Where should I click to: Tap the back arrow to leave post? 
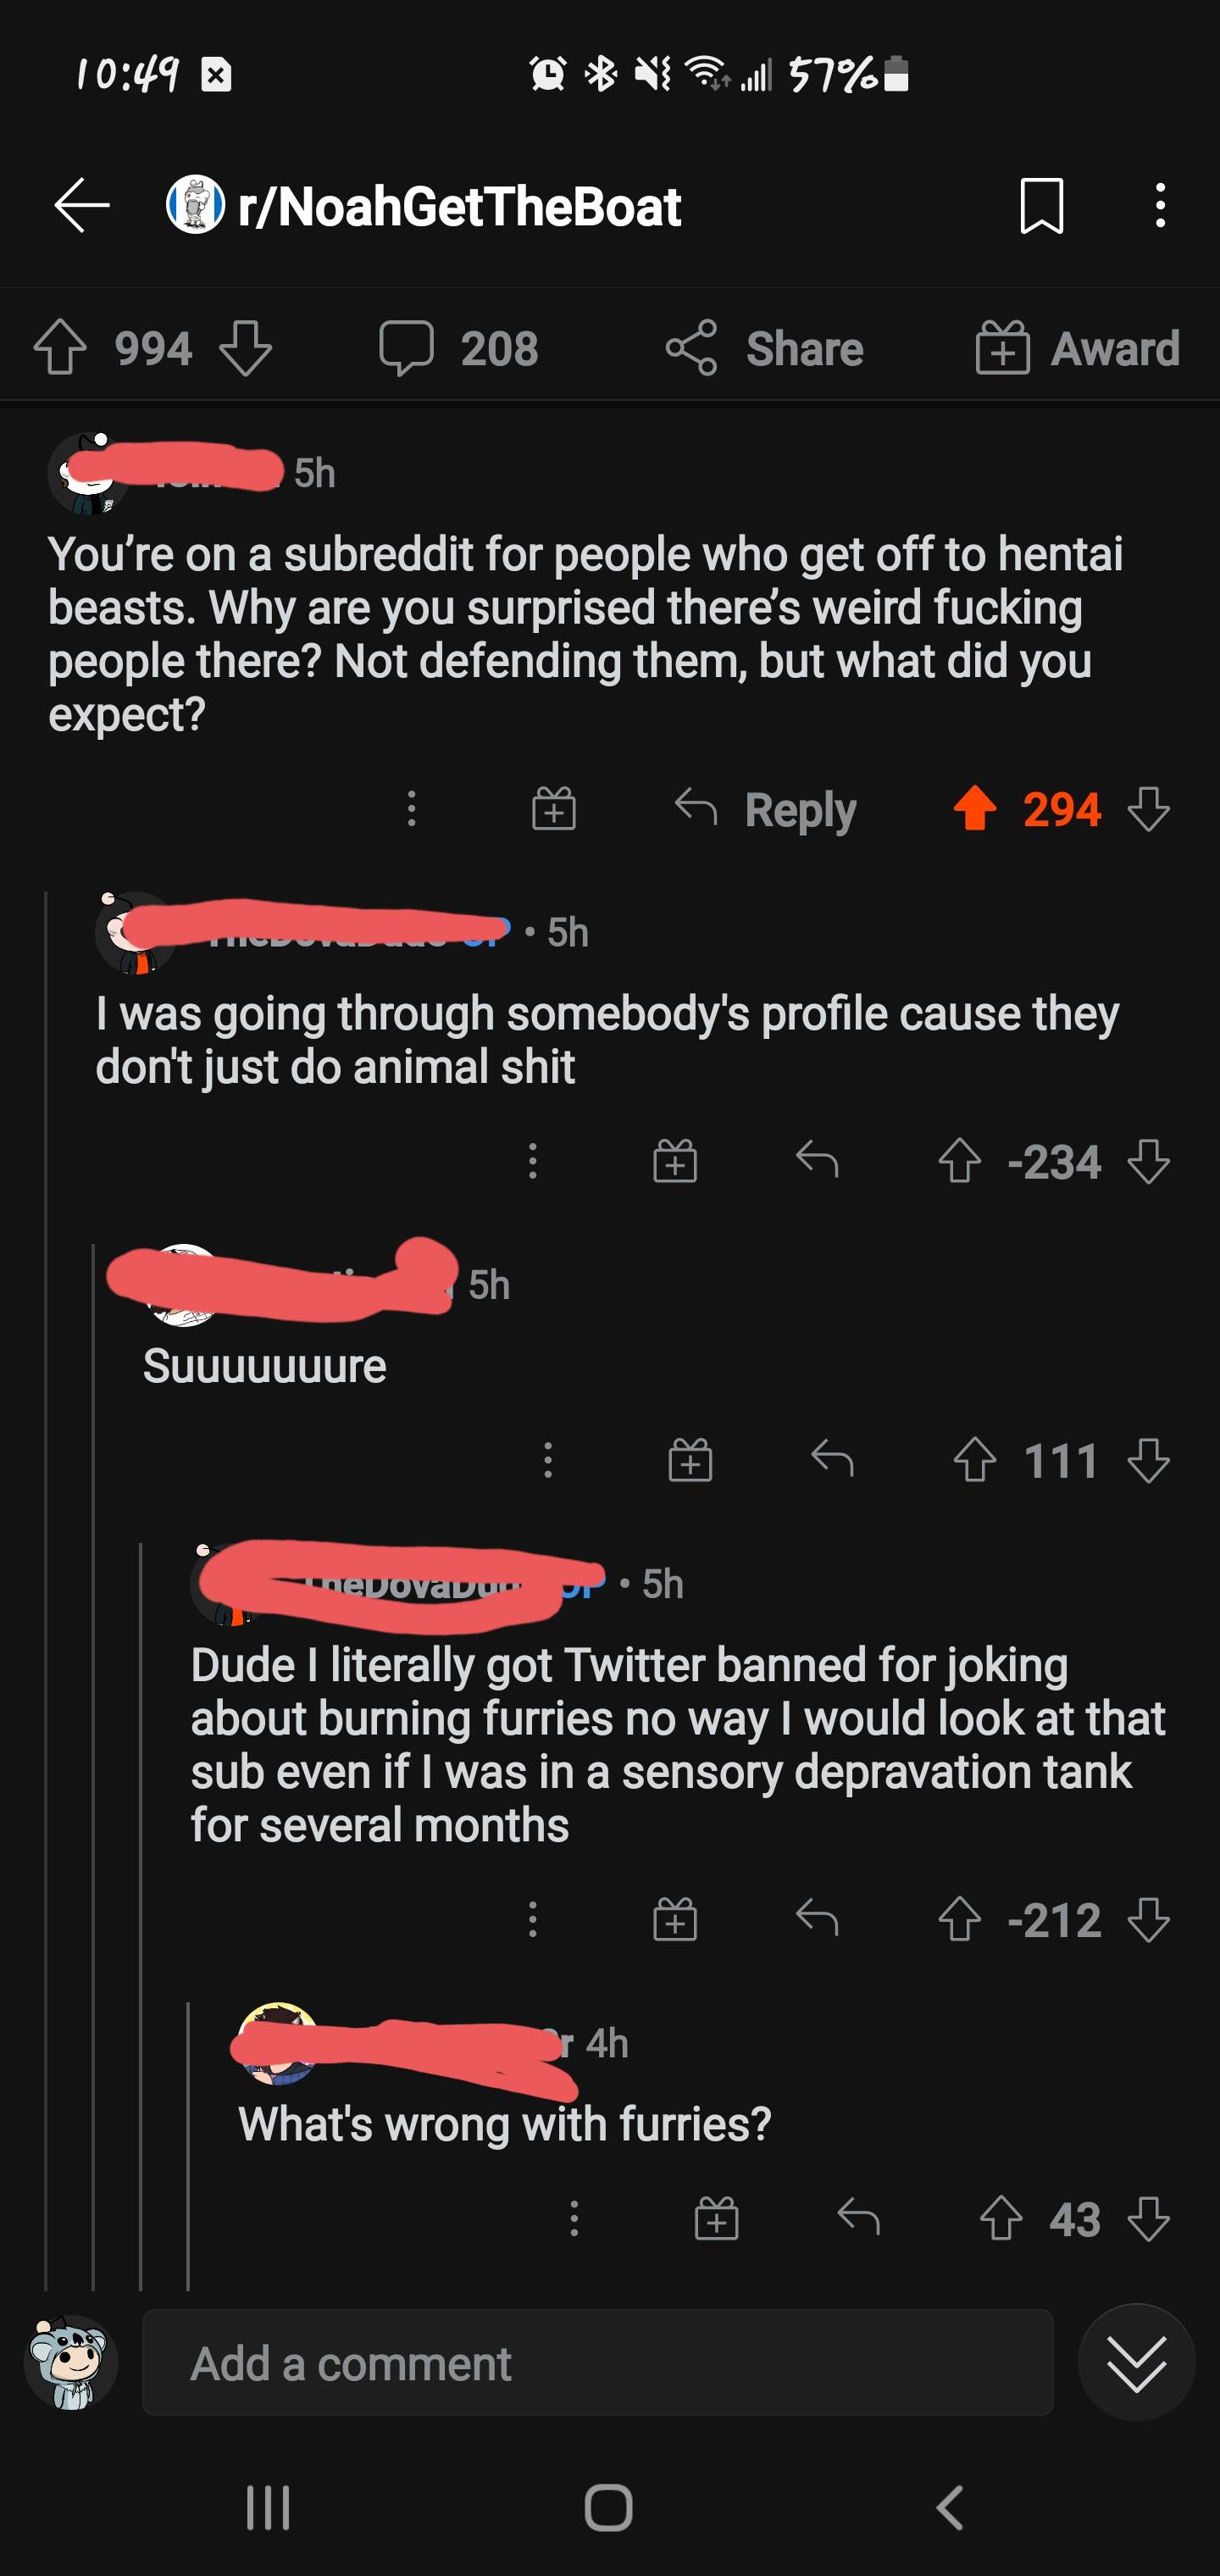(82, 206)
